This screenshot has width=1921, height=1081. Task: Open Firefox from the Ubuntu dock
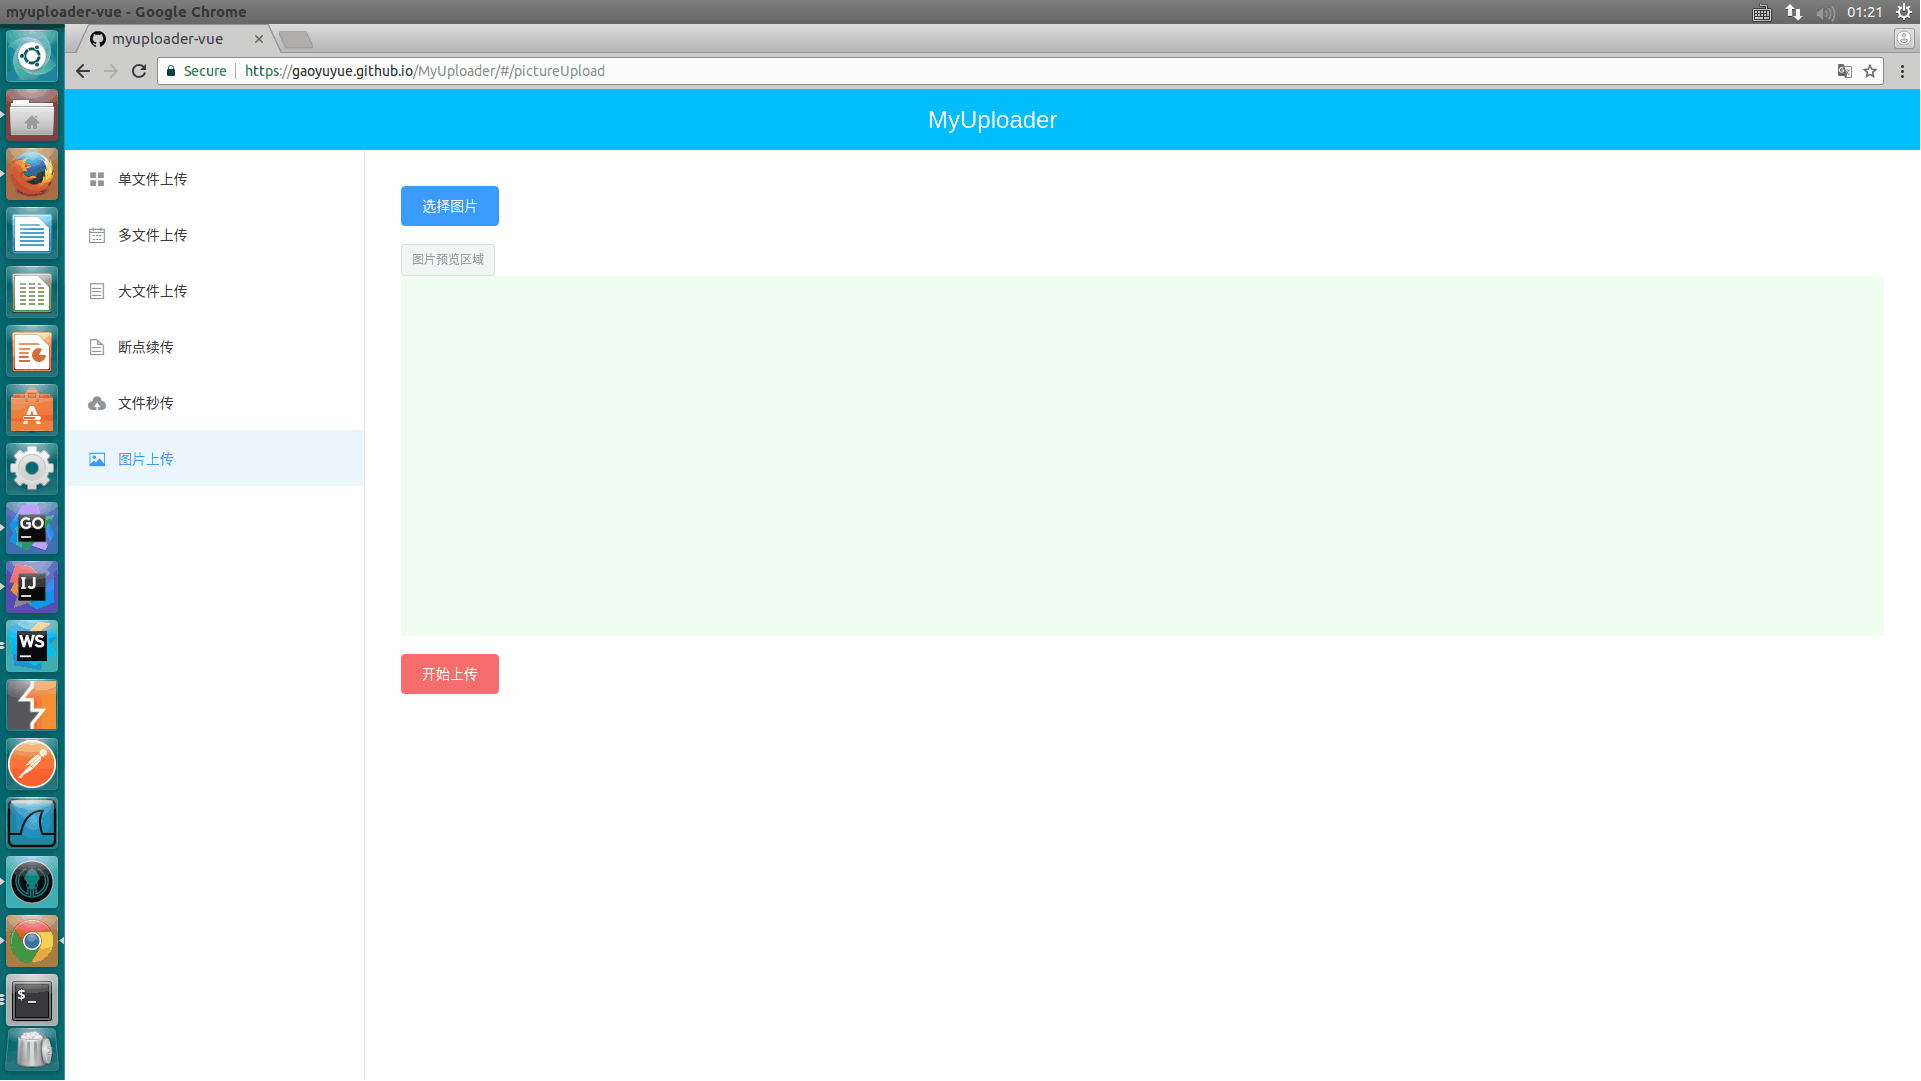(x=32, y=175)
